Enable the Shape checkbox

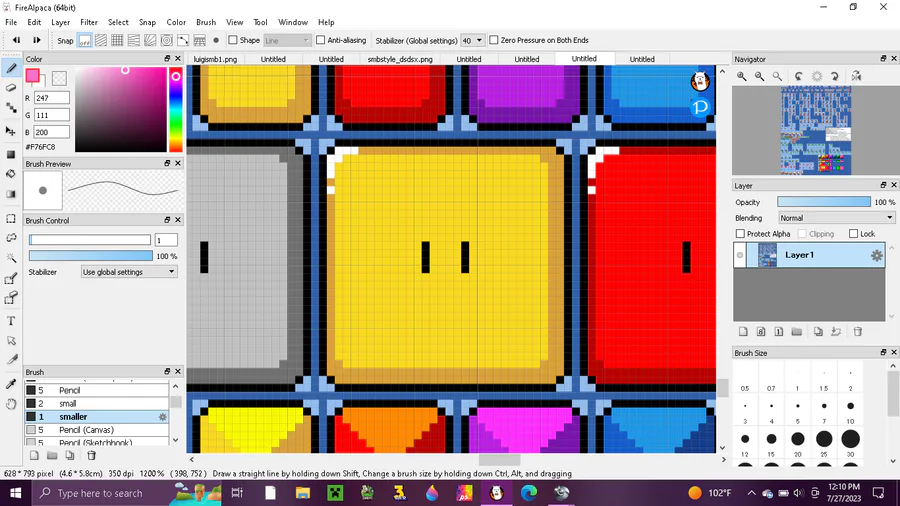(233, 40)
